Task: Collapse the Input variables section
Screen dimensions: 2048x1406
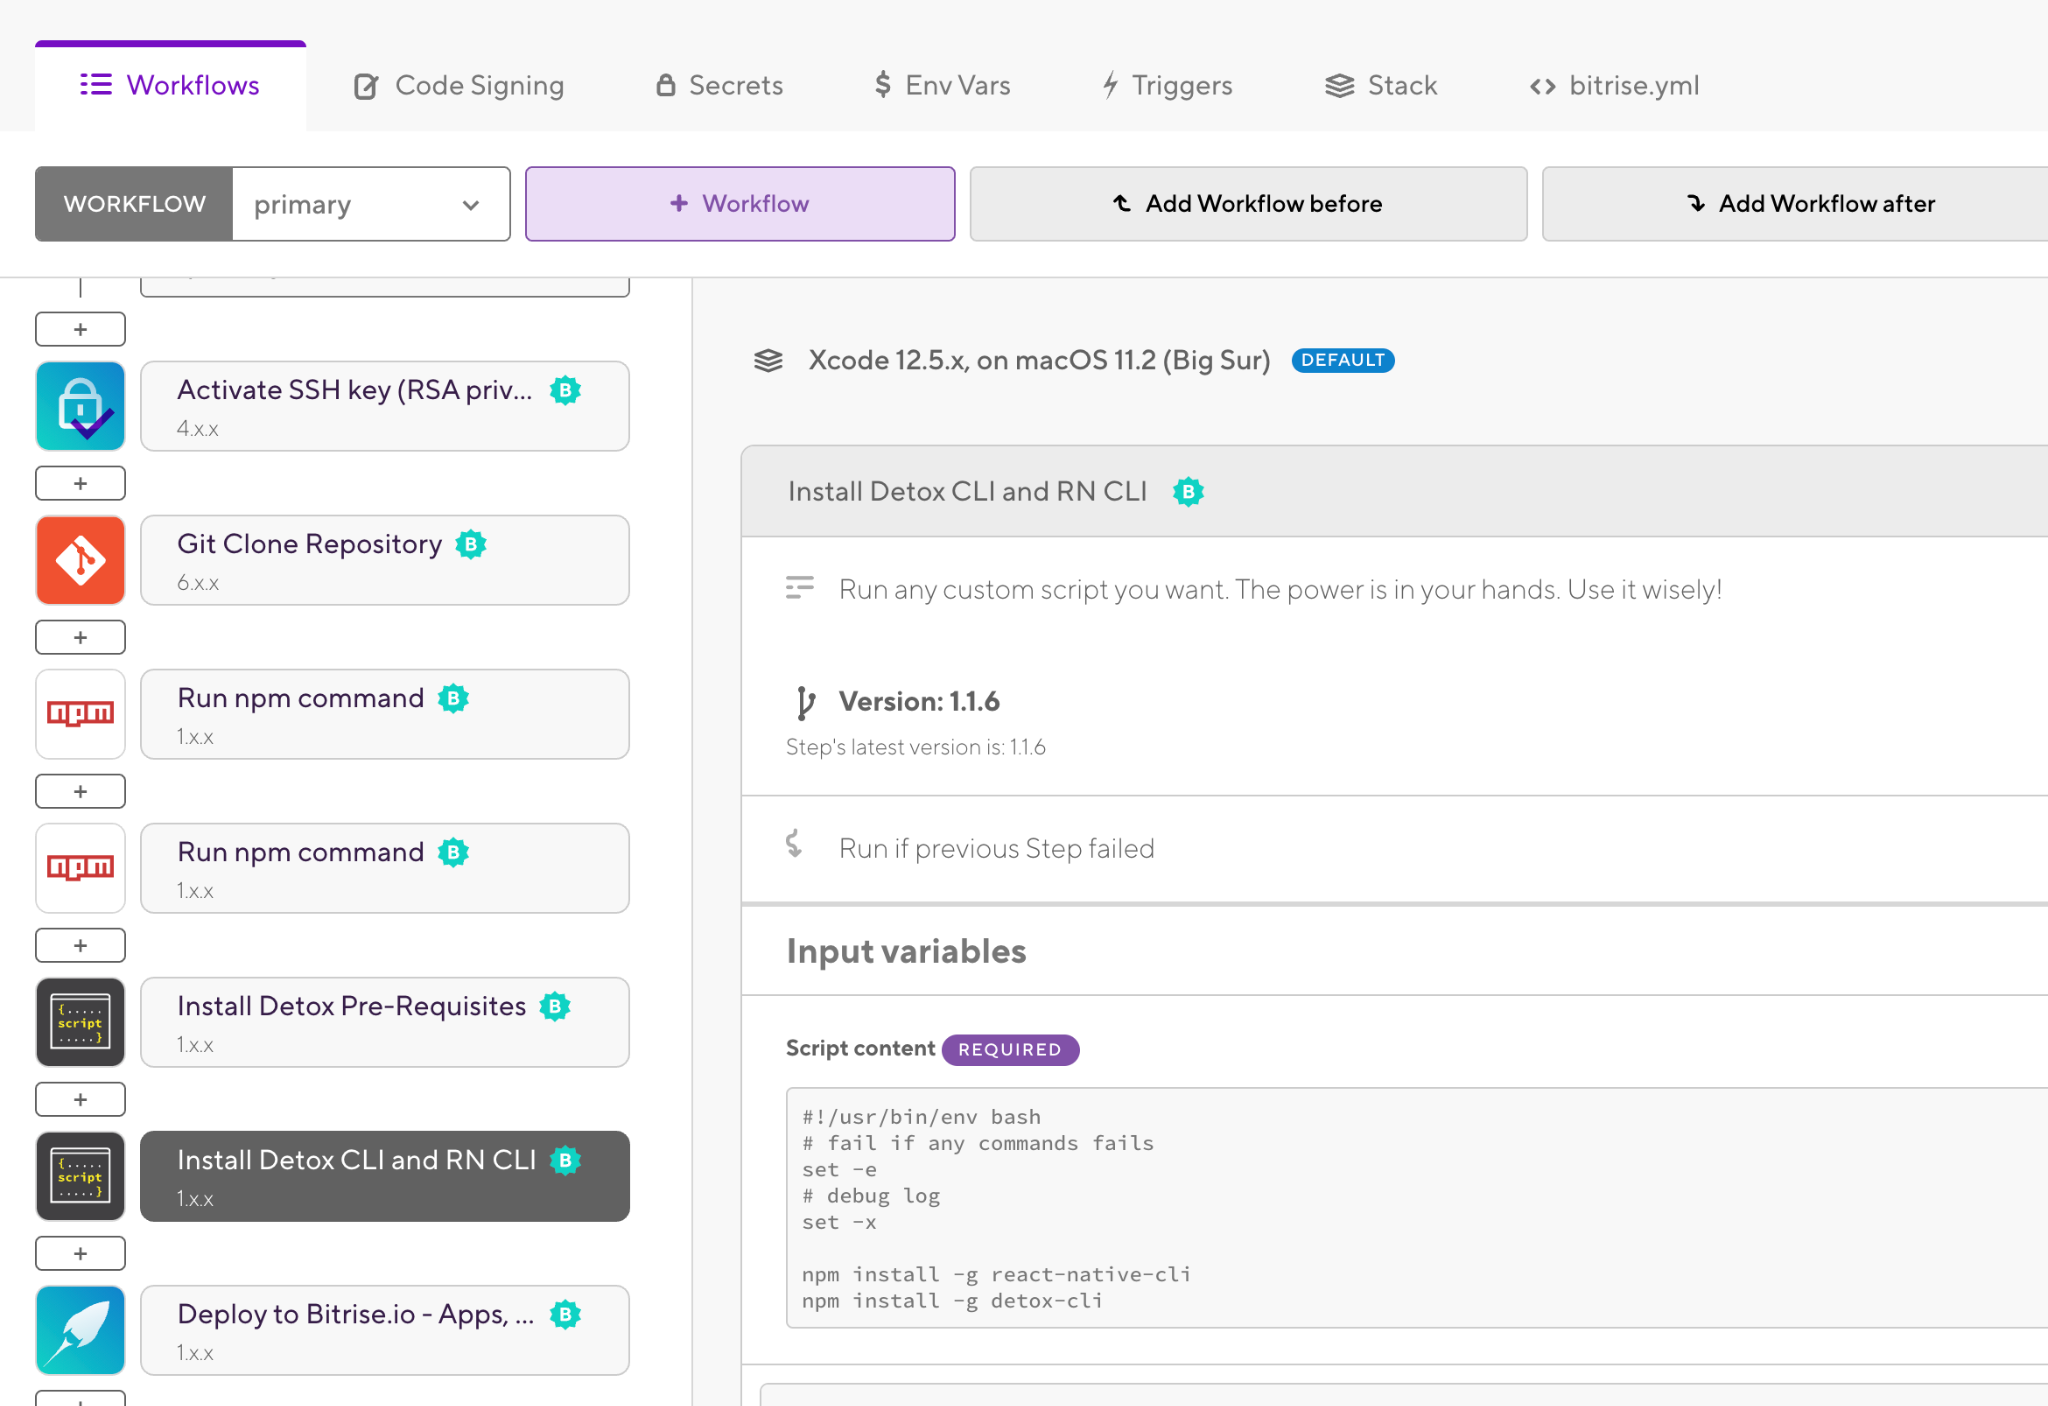Action: (906, 951)
